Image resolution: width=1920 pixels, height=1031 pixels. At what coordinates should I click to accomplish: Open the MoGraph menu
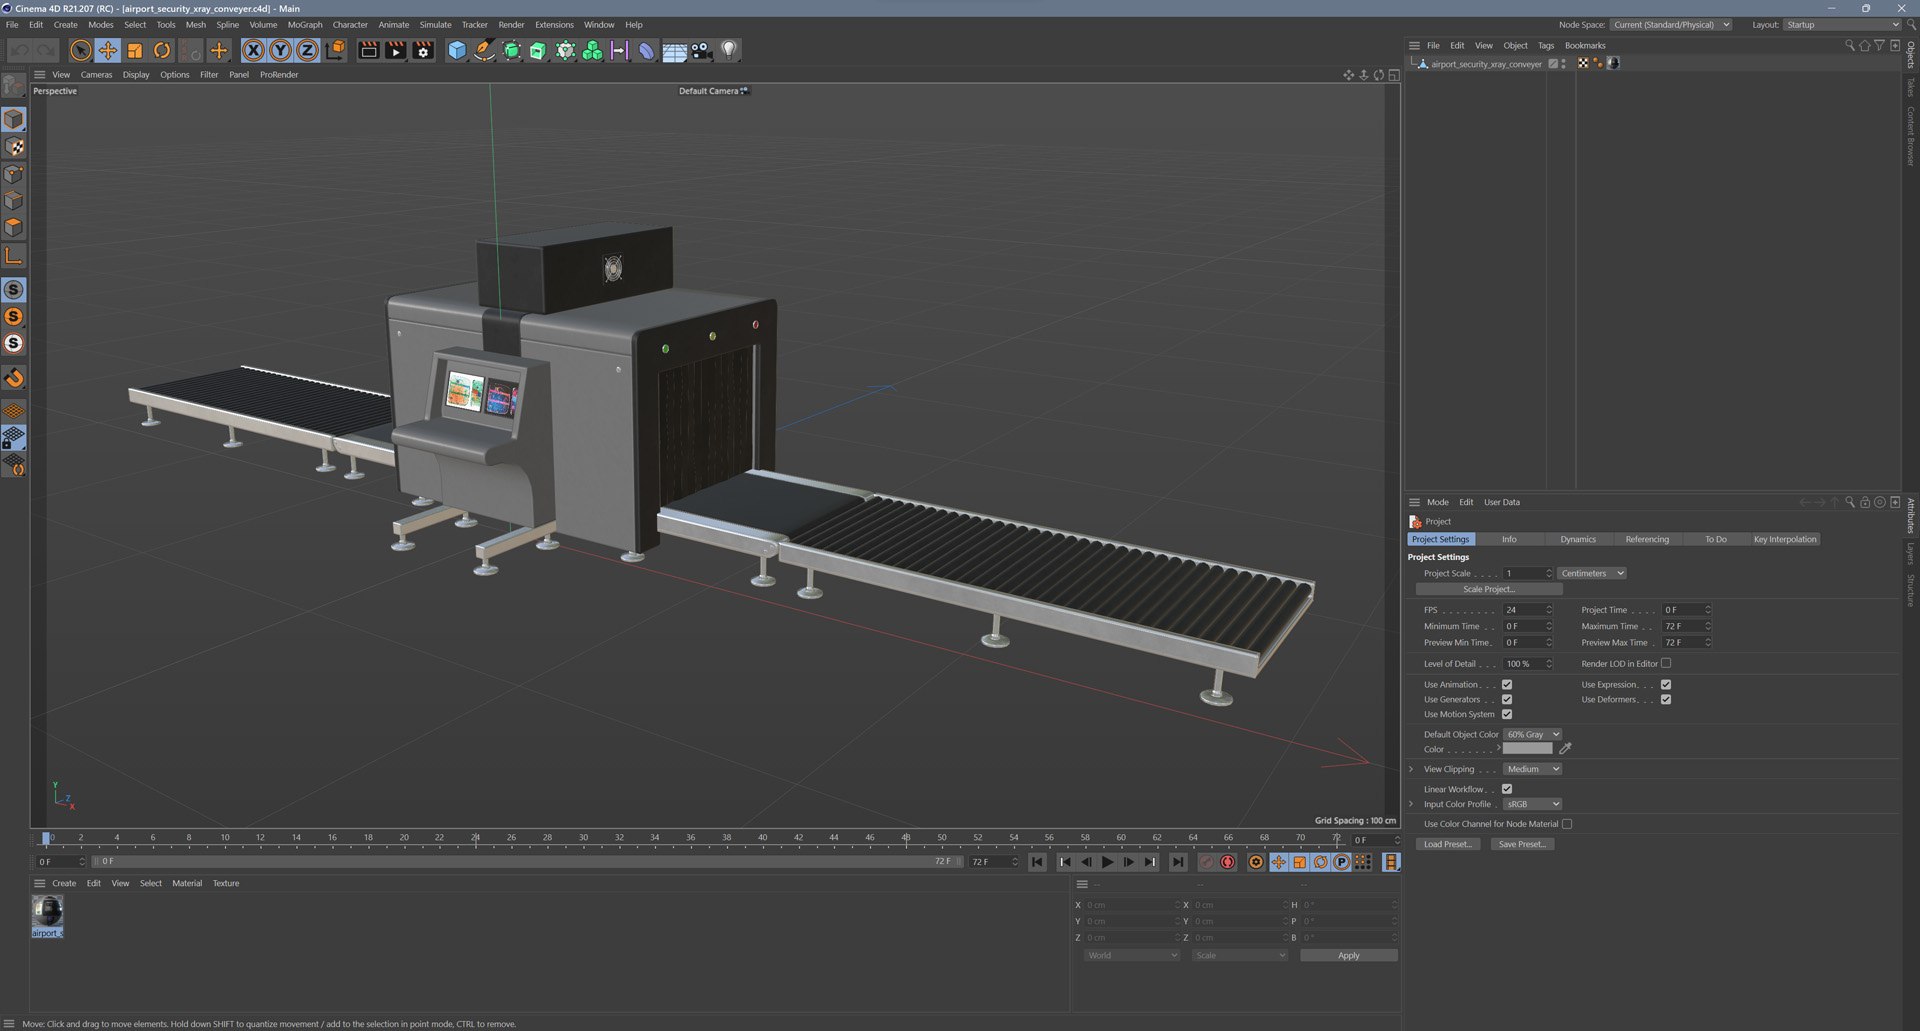coord(305,24)
